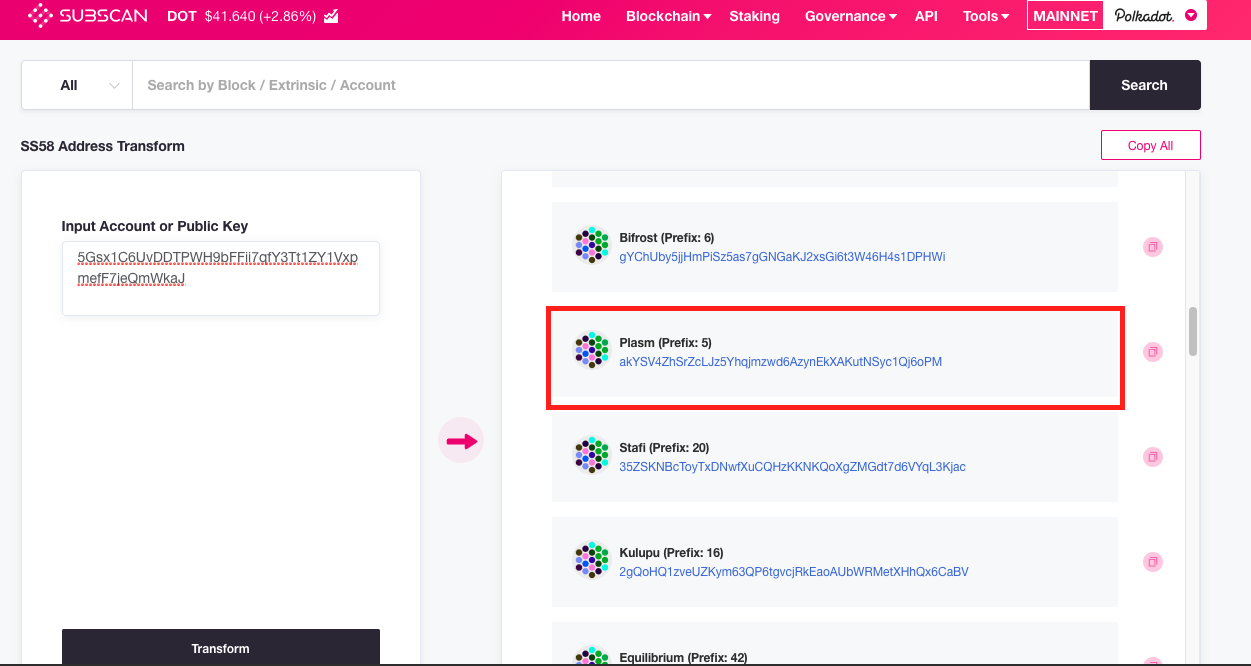Click the results list scrollbar thumb
Image resolution: width=1251 pixels, height=666 pixels.
pyautogui.click(x=1192, y=331)
